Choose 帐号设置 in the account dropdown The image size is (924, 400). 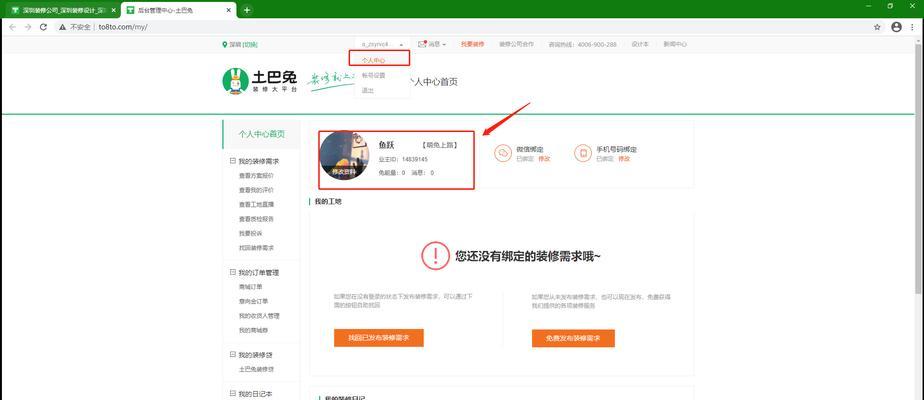point(373,75)
